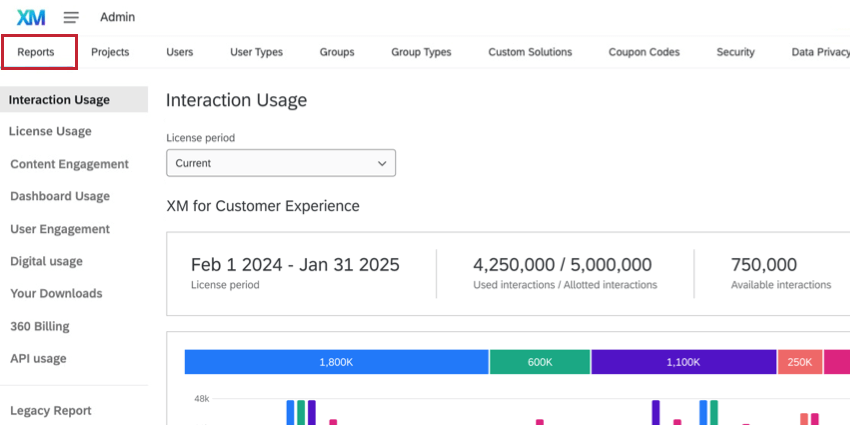This screenshot has width=850, height=425.
Task: Select the User Types tab
Action: point(256,52)
